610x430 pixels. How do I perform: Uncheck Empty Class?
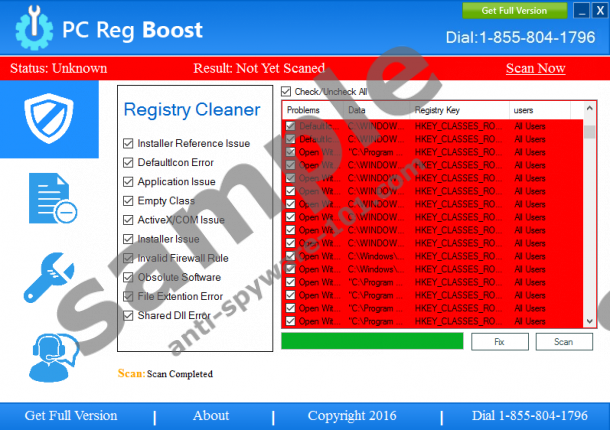click(x=128, y=201)
